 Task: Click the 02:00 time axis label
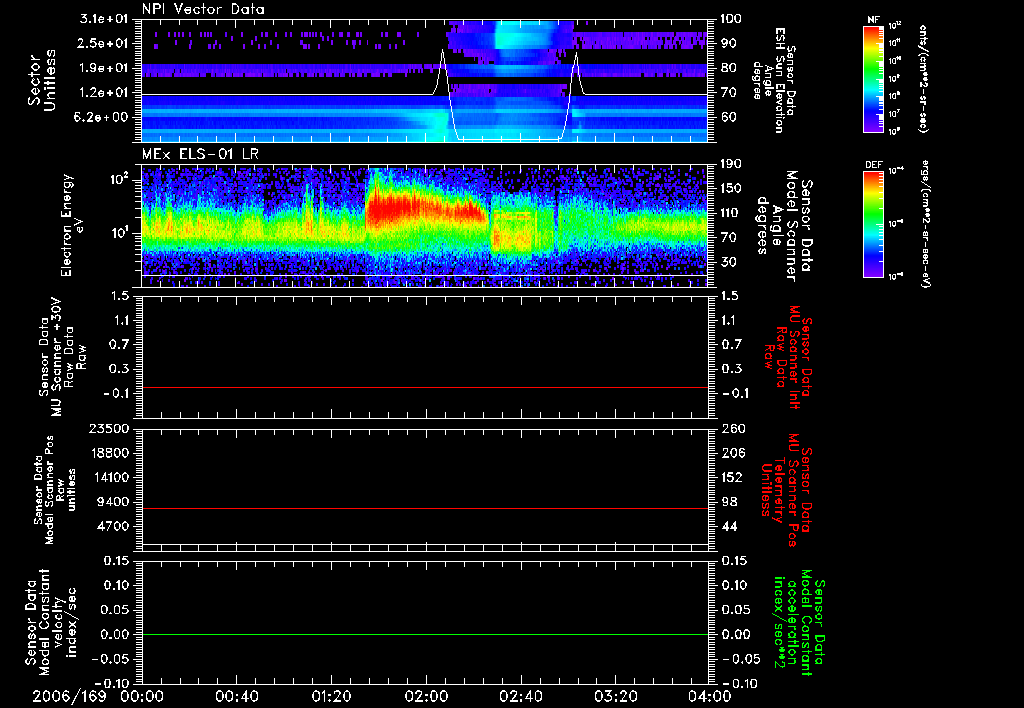(x=426, y=695)
